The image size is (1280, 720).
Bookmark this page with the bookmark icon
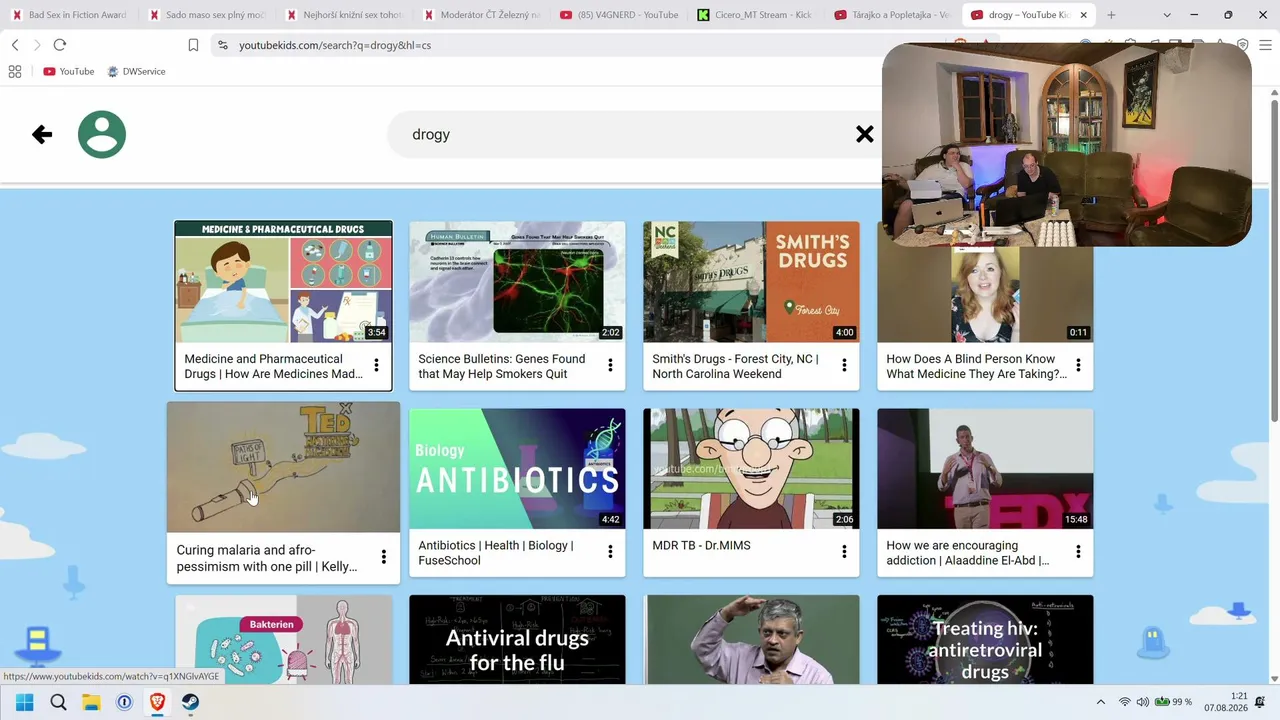(194, 45)
